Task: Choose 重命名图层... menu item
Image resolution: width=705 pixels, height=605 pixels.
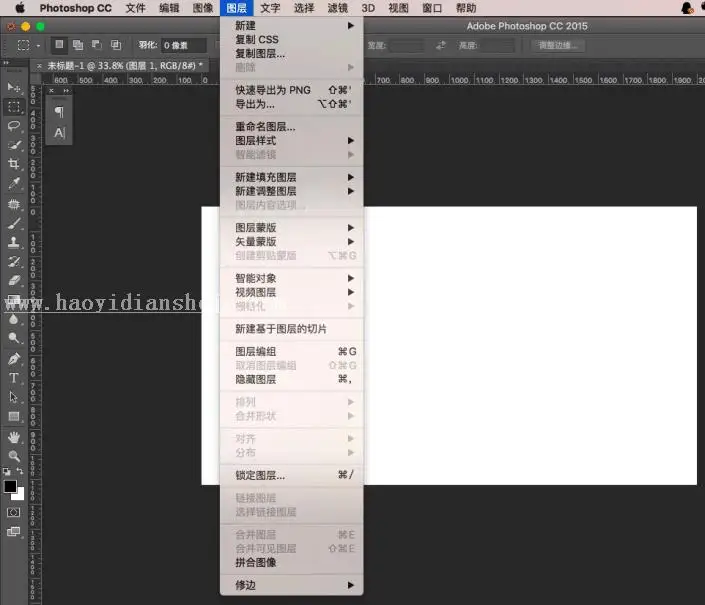Action: coord(292,127)
